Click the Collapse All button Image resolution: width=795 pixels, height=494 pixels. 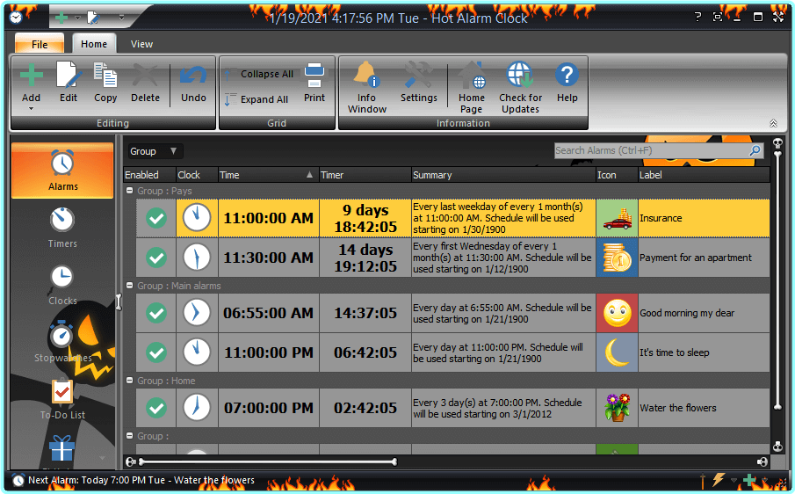(x=260, y=74)
